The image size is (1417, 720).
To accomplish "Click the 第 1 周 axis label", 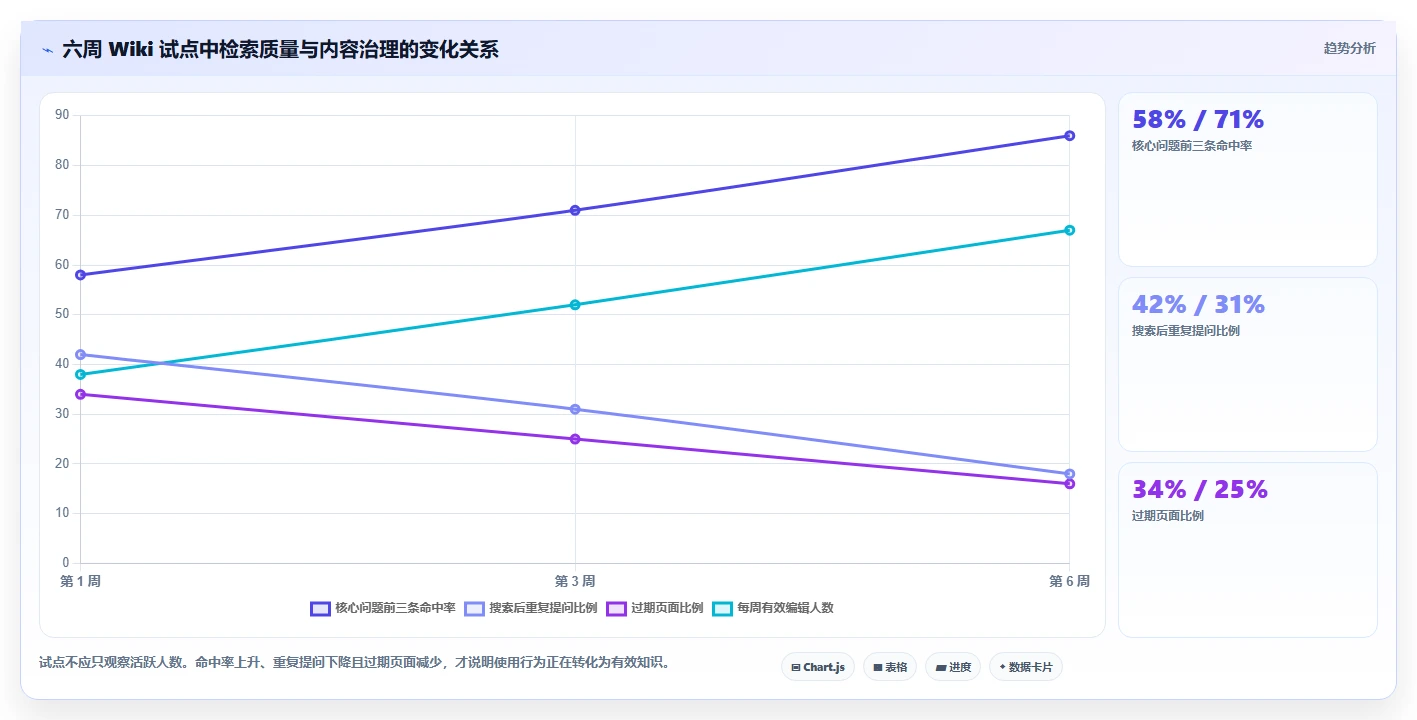I will pos(80,581).
